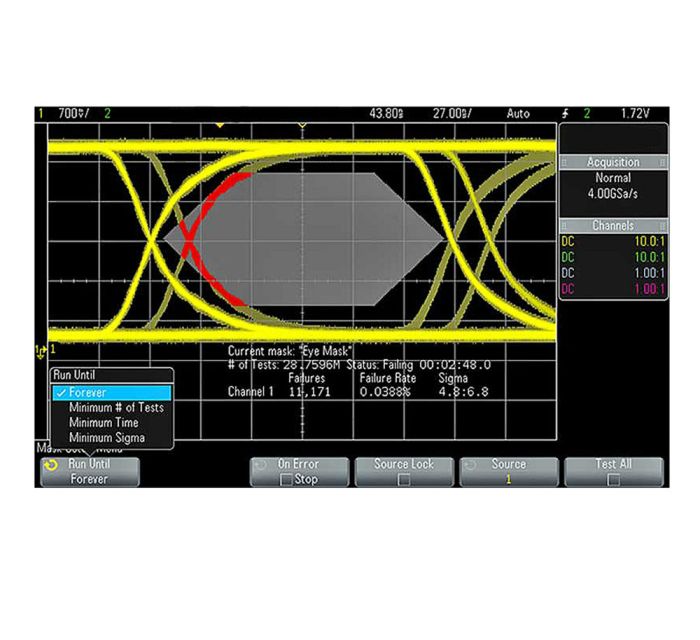
Task: Toggle the Test All checkbox
Action: (614, 480)
